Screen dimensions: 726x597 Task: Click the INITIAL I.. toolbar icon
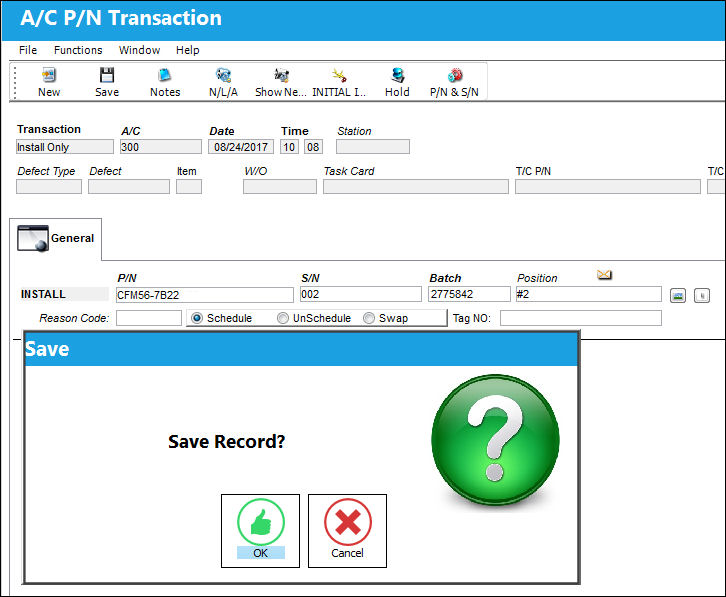(x=339, y=75)
